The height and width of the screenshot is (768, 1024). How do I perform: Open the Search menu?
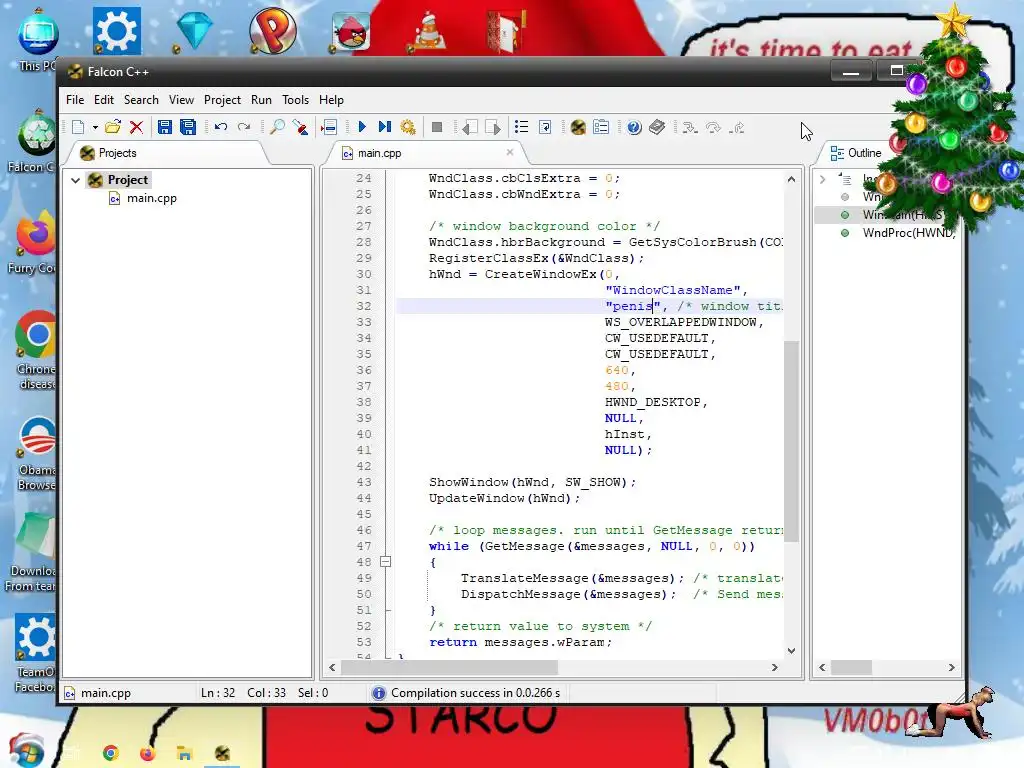(141, 100)
